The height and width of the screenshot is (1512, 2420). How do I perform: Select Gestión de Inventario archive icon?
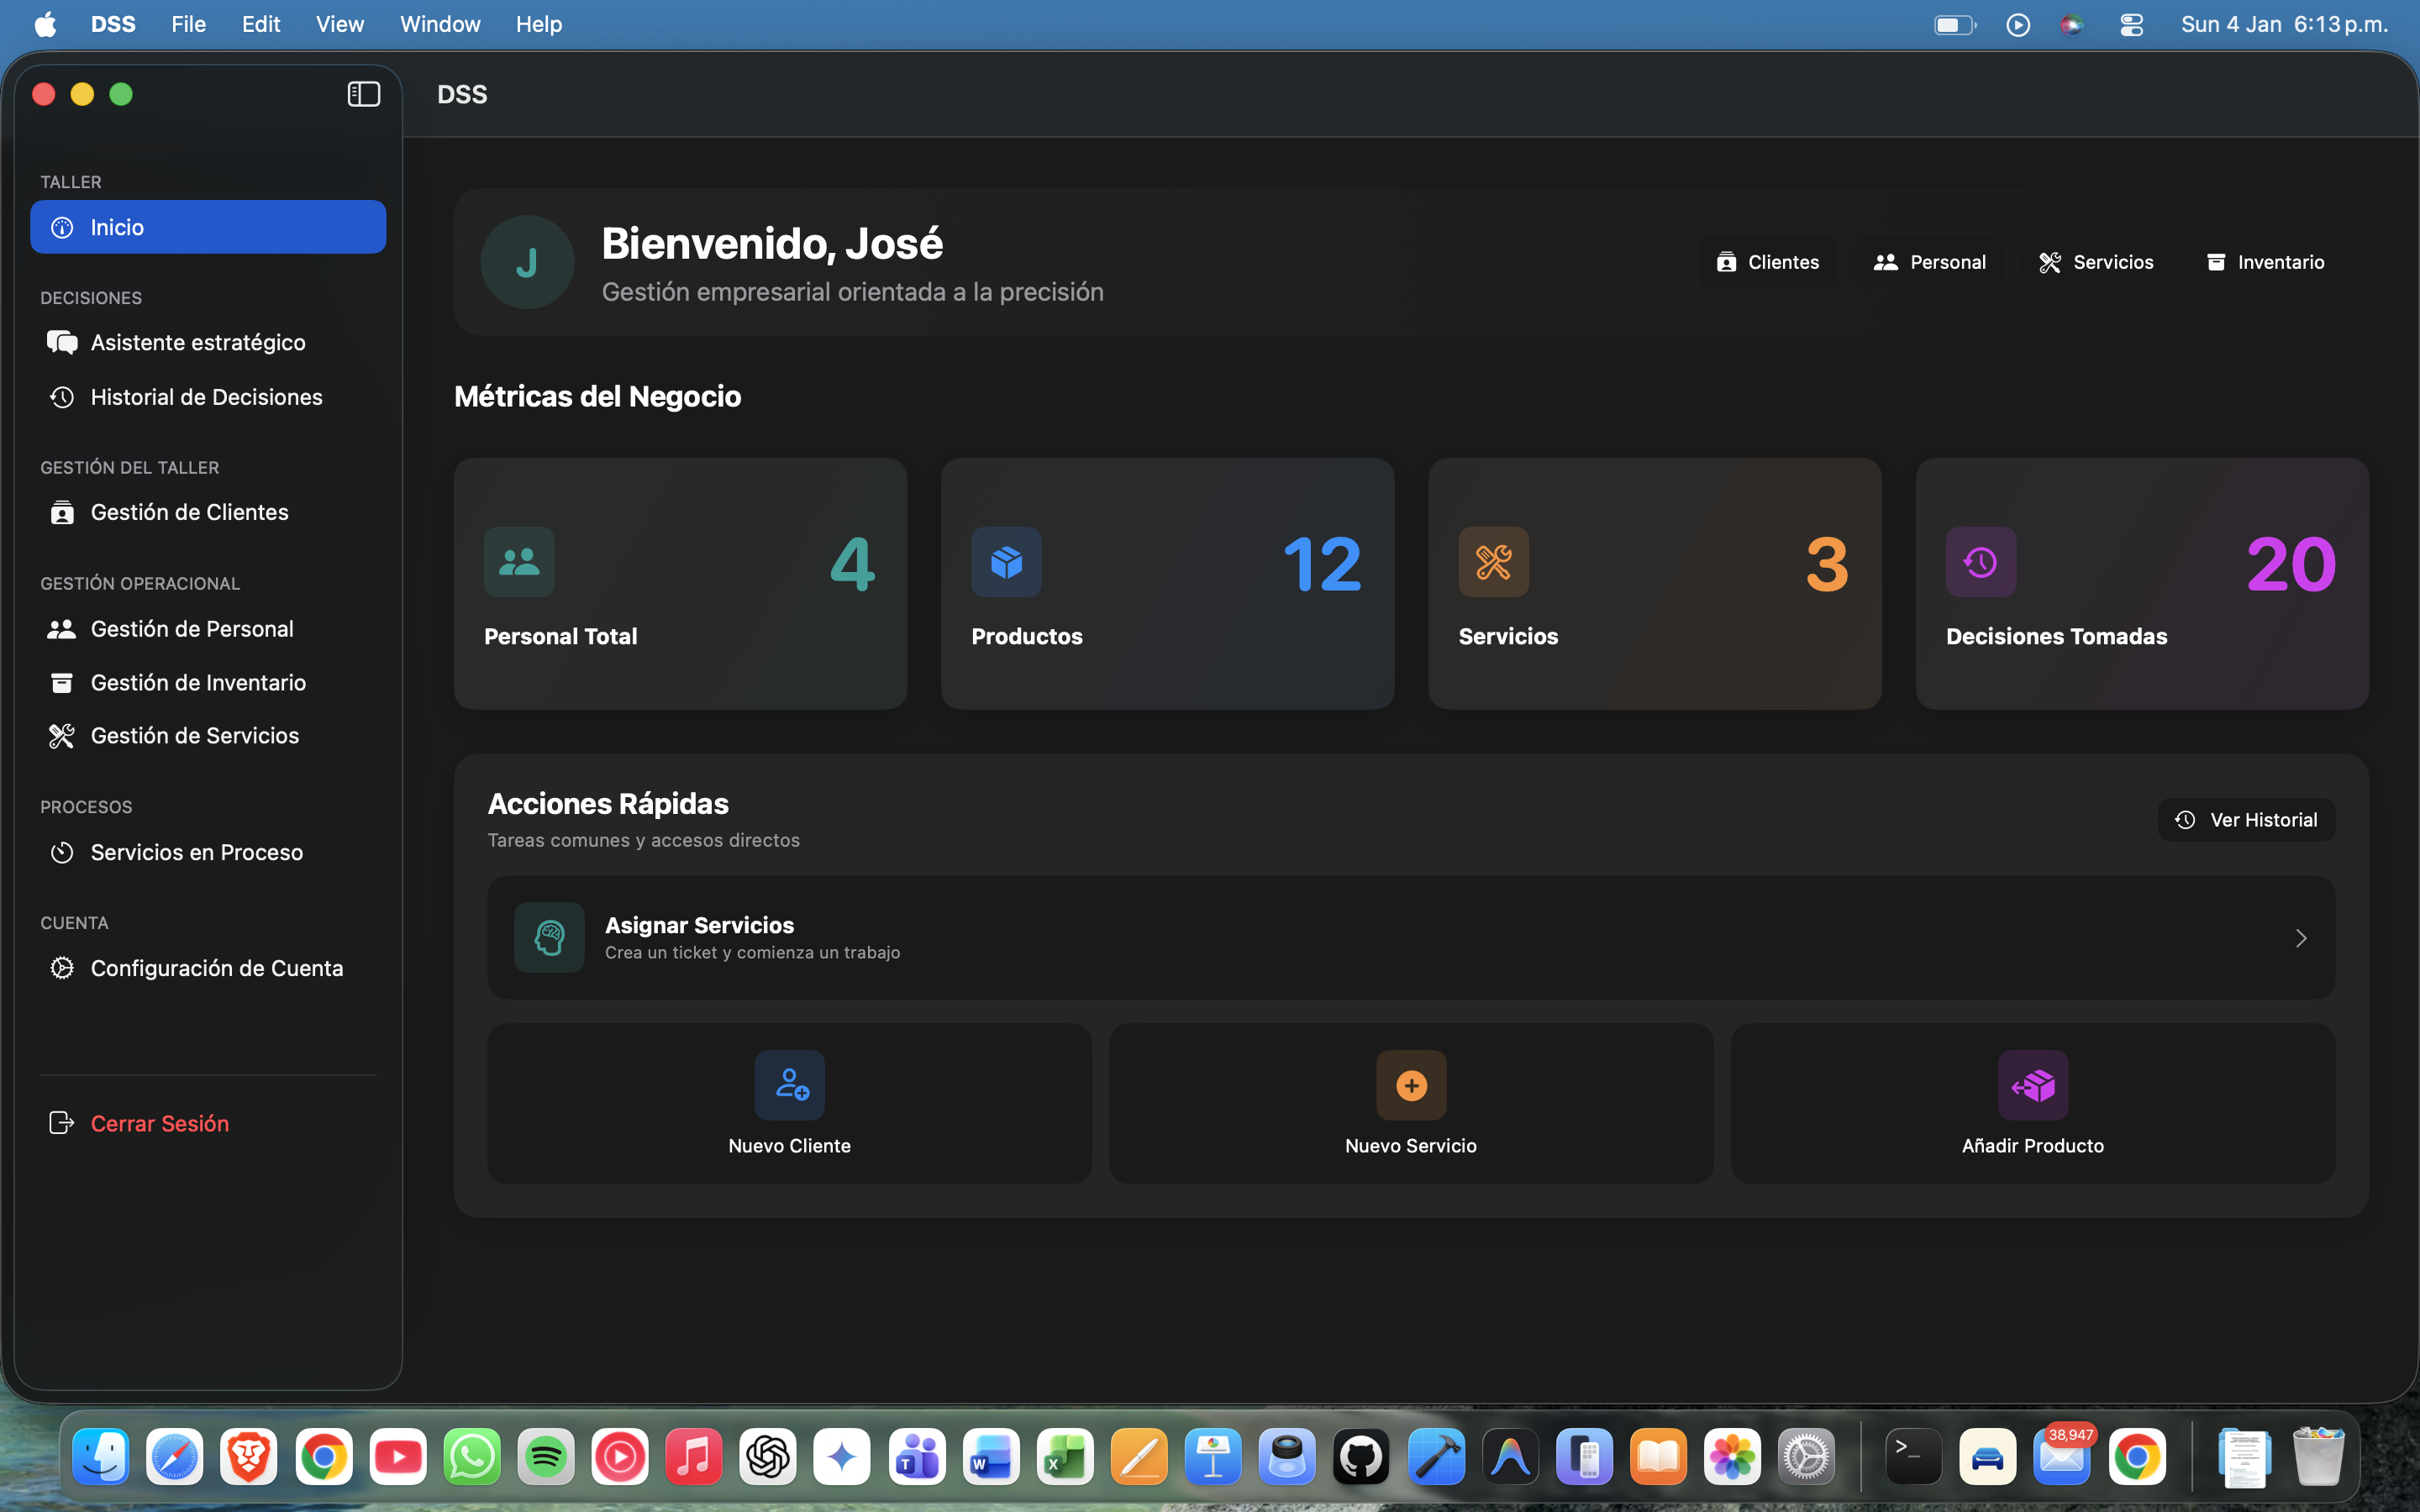point(62,682)
